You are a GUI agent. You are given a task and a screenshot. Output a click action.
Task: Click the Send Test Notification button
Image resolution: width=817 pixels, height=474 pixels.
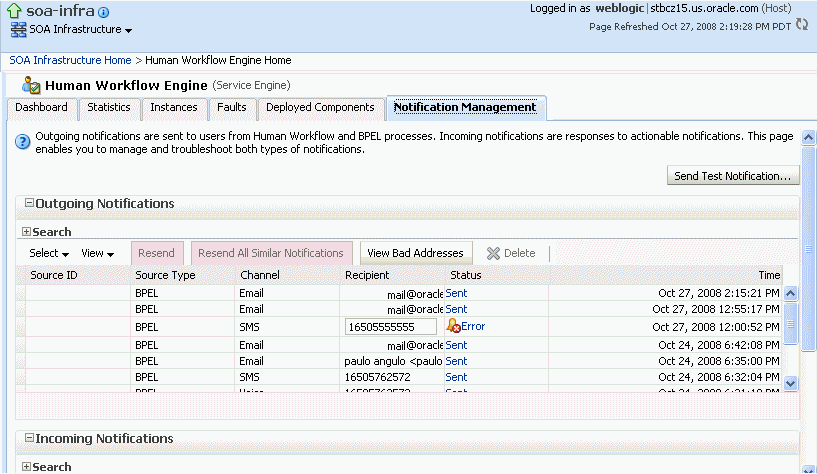point(733,176)
